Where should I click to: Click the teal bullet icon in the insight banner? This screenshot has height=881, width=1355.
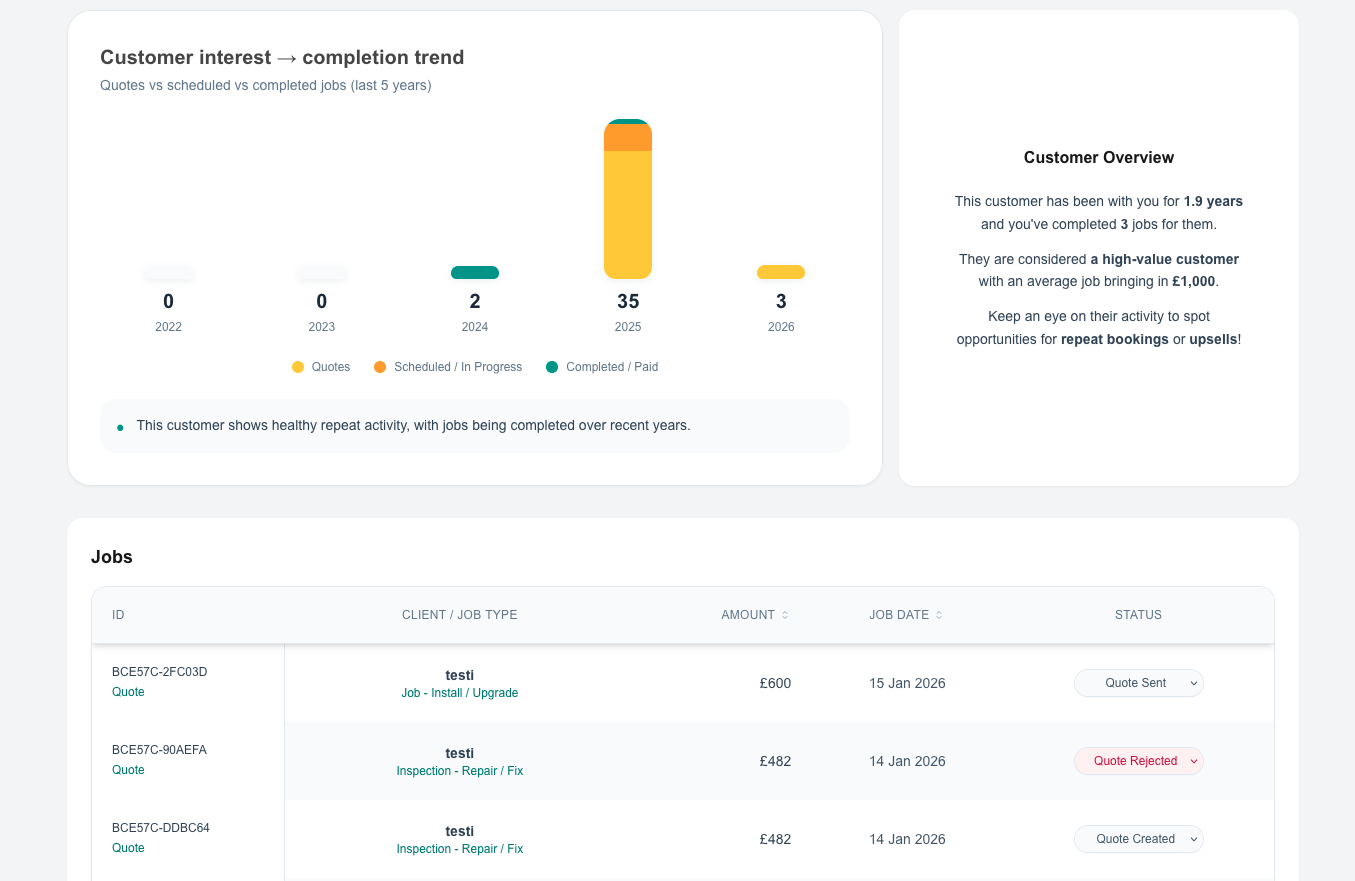pos(120,426)
